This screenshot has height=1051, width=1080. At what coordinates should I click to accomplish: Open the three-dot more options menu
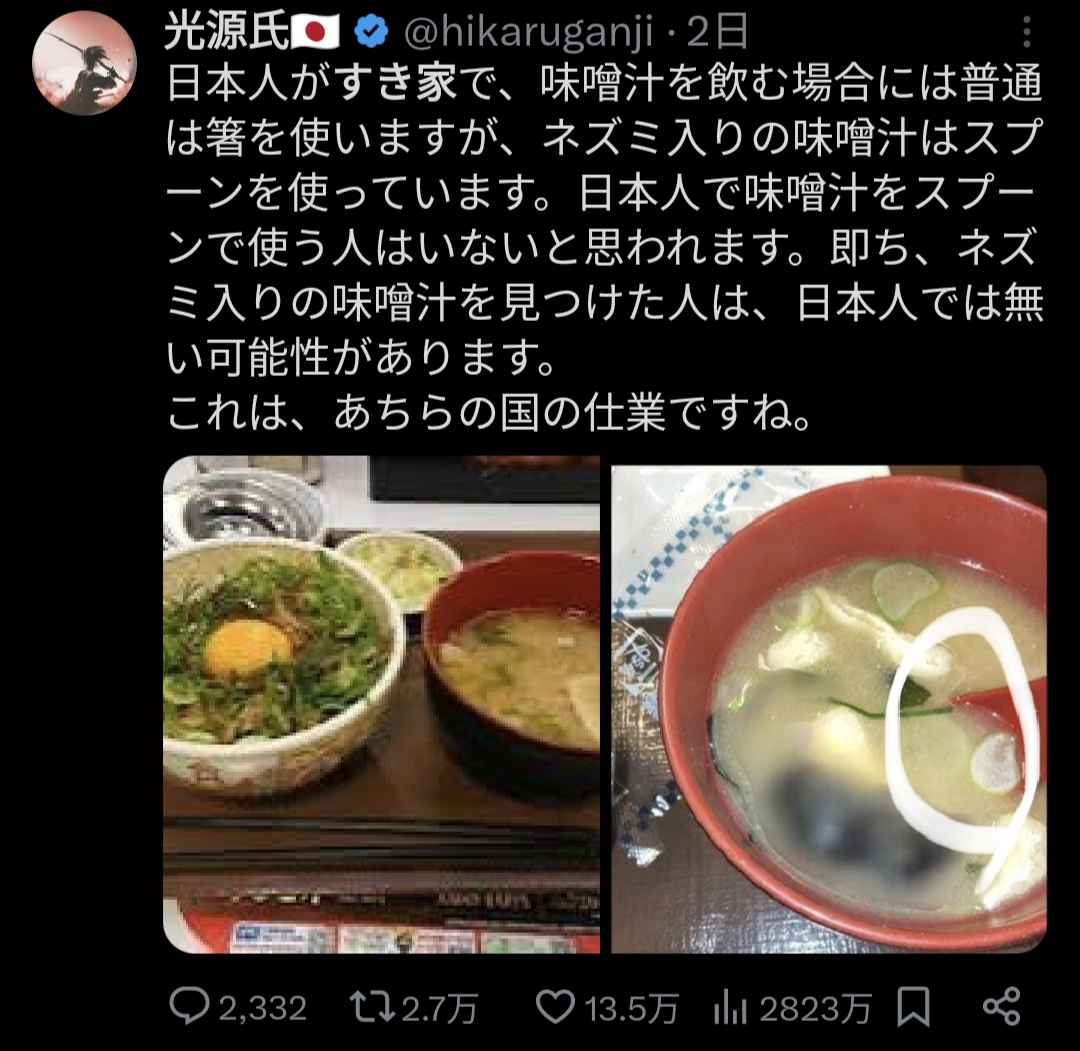point(1026,32)
